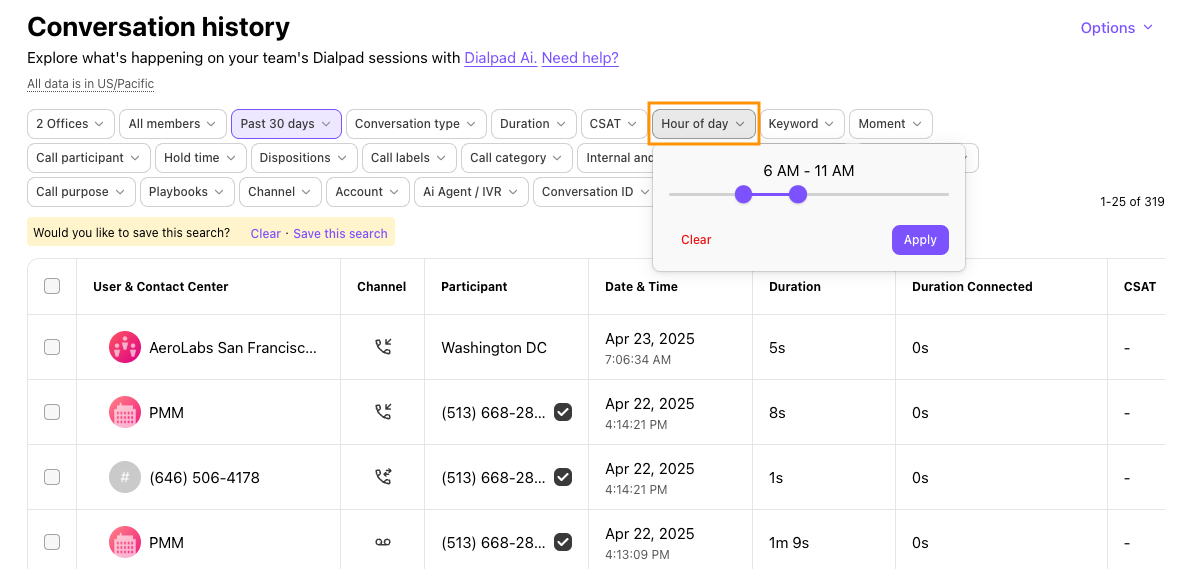Click the verified check badge in the 1m 9s row
1188x569 pixels.
tap(563, 542)
